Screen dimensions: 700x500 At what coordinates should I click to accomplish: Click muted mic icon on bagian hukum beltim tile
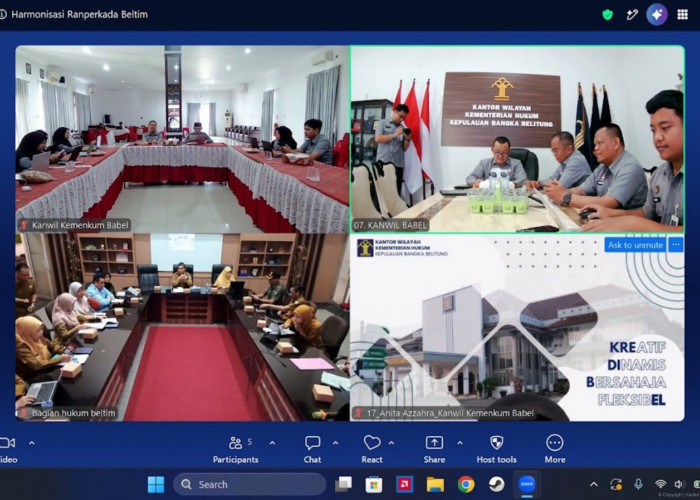[x=24, y=413]
